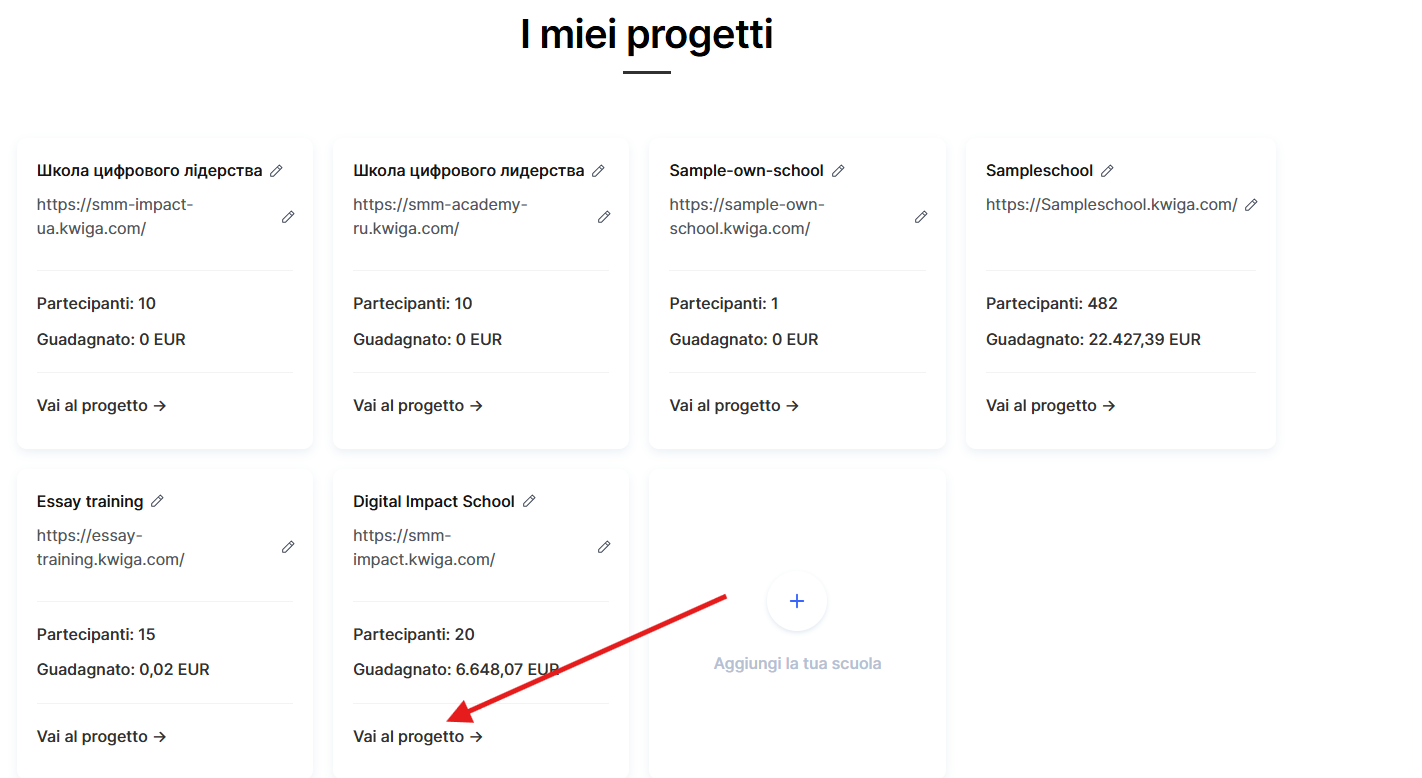
Task: Edit URL pencil for smm-impact.kwiga.com
Action: coord(604,547)
